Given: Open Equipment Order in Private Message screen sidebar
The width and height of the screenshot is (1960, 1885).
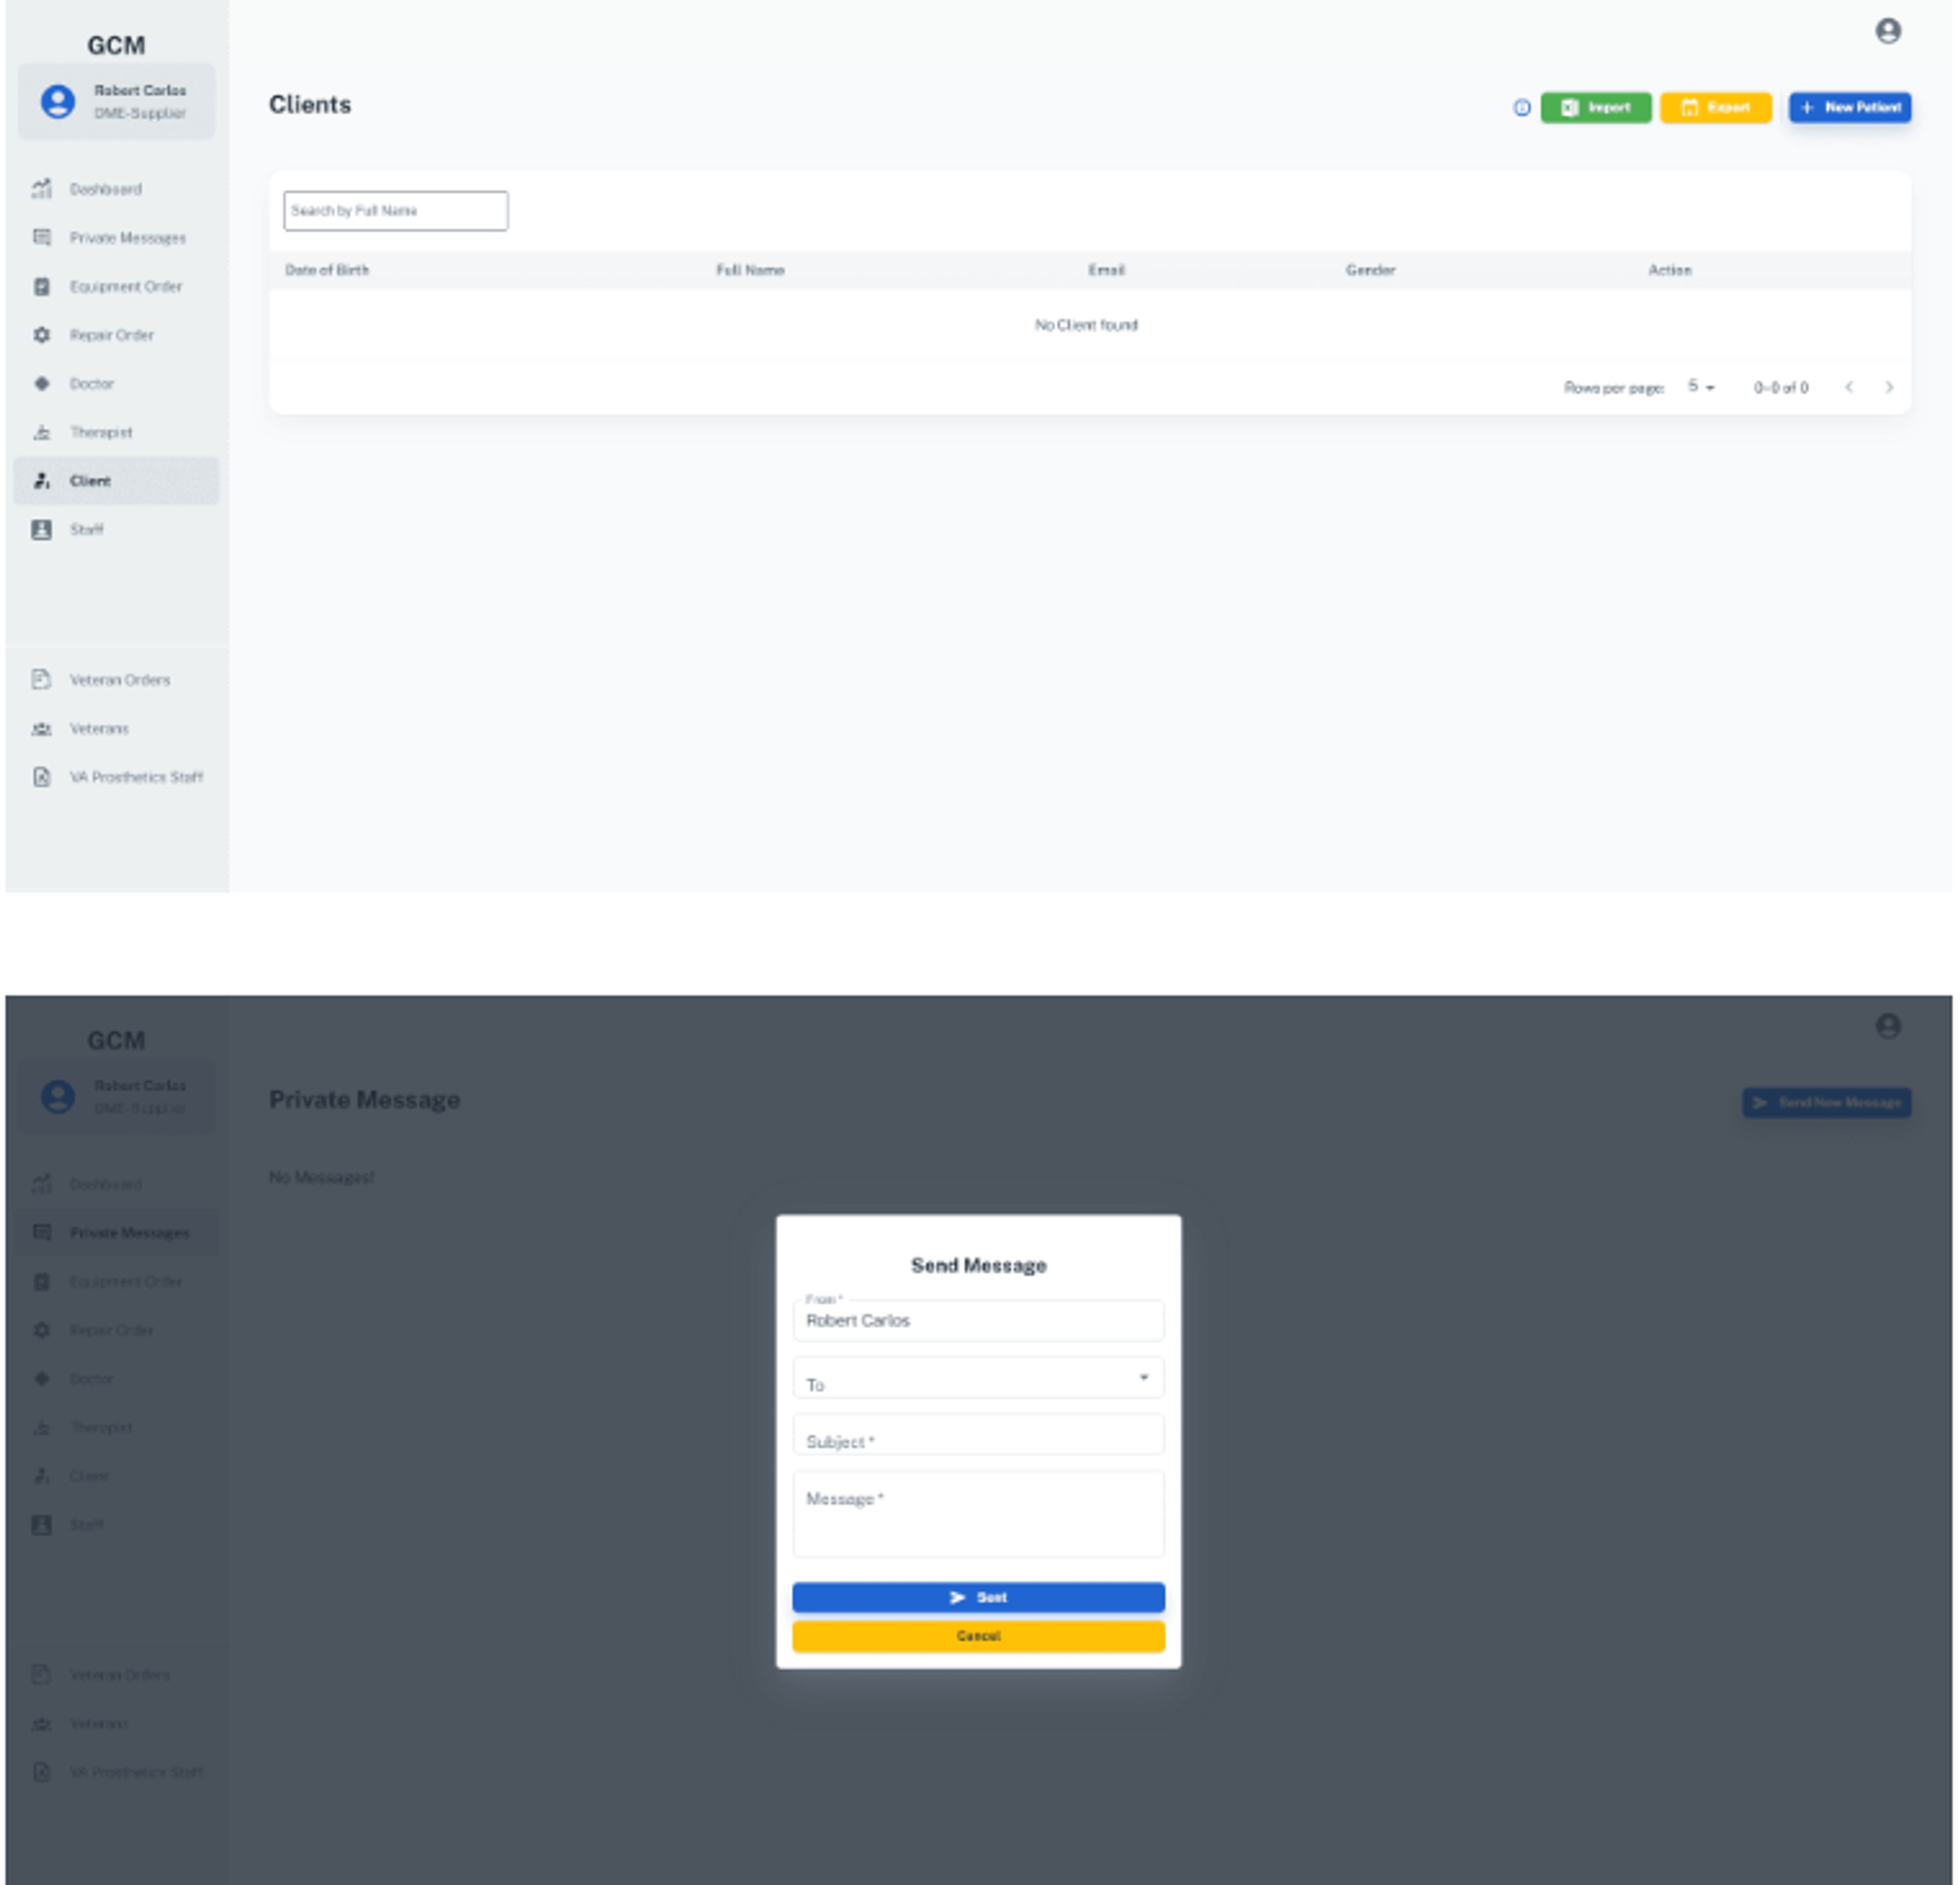Looking at the screenshot, I should click(116, 1282).
